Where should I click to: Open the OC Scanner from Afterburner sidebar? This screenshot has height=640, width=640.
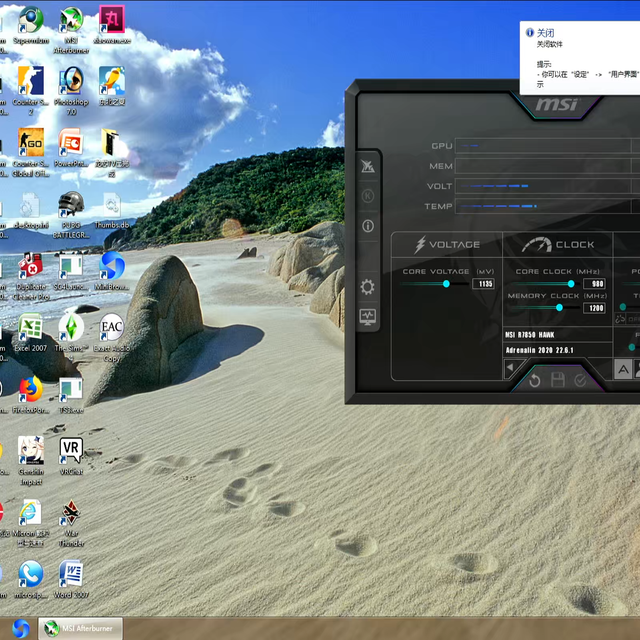tap(368, 166)
